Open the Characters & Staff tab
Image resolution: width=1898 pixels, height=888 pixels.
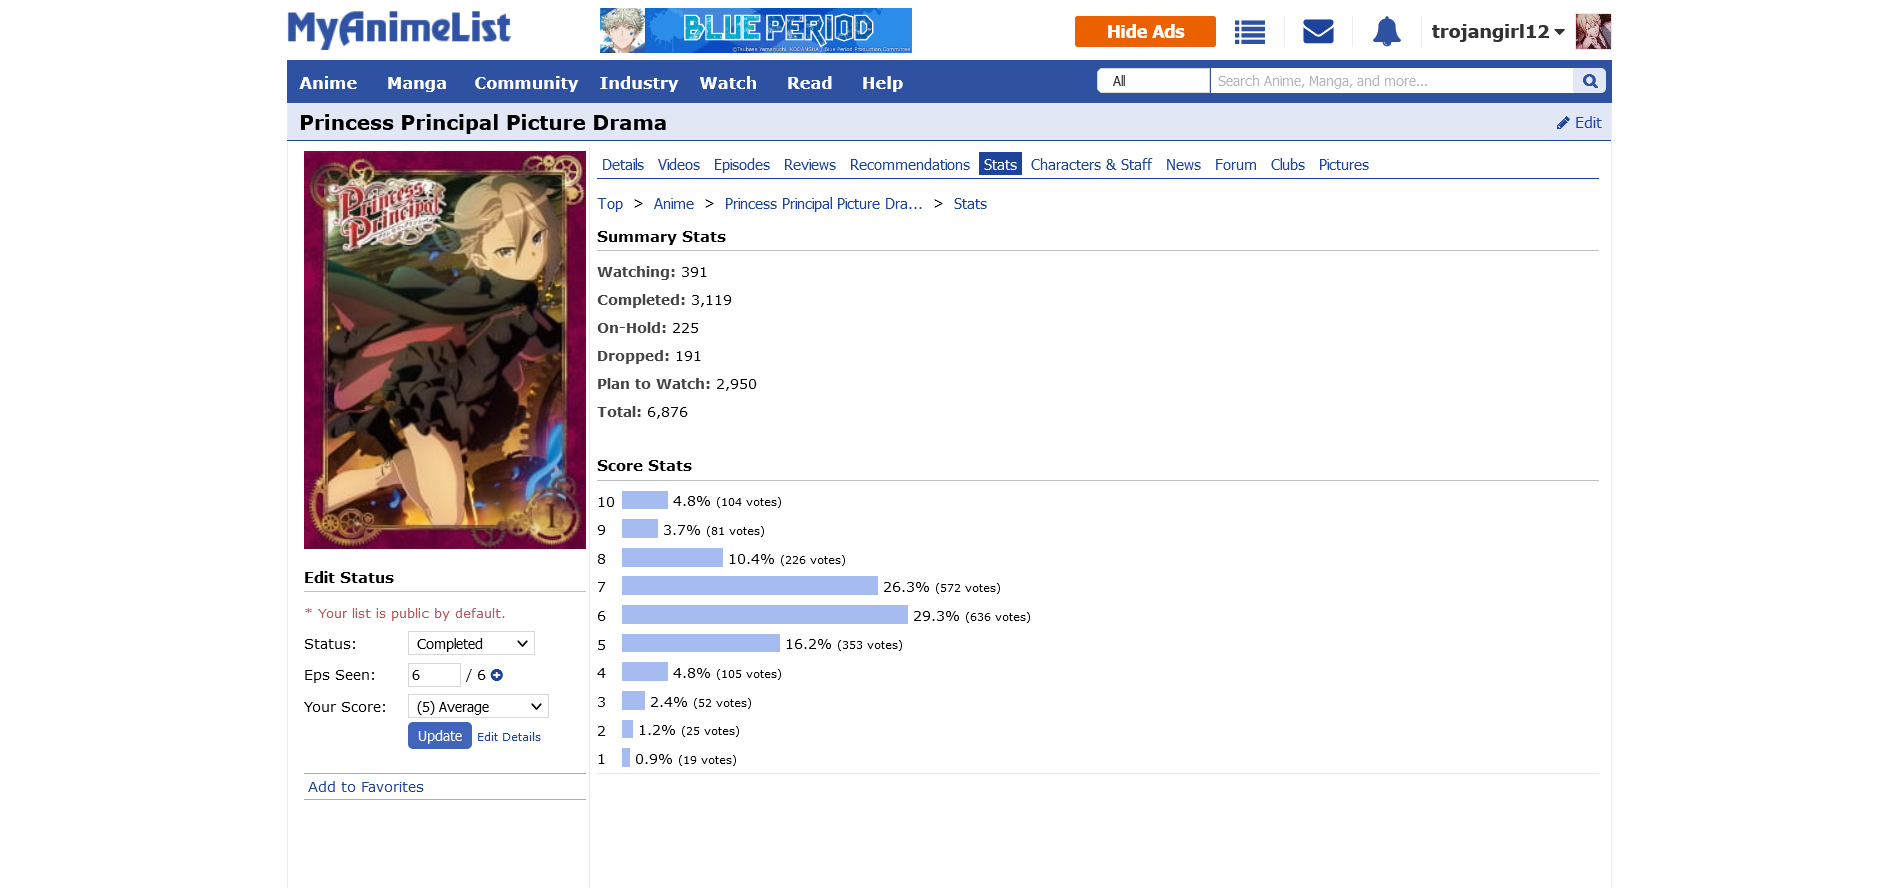1090,165
